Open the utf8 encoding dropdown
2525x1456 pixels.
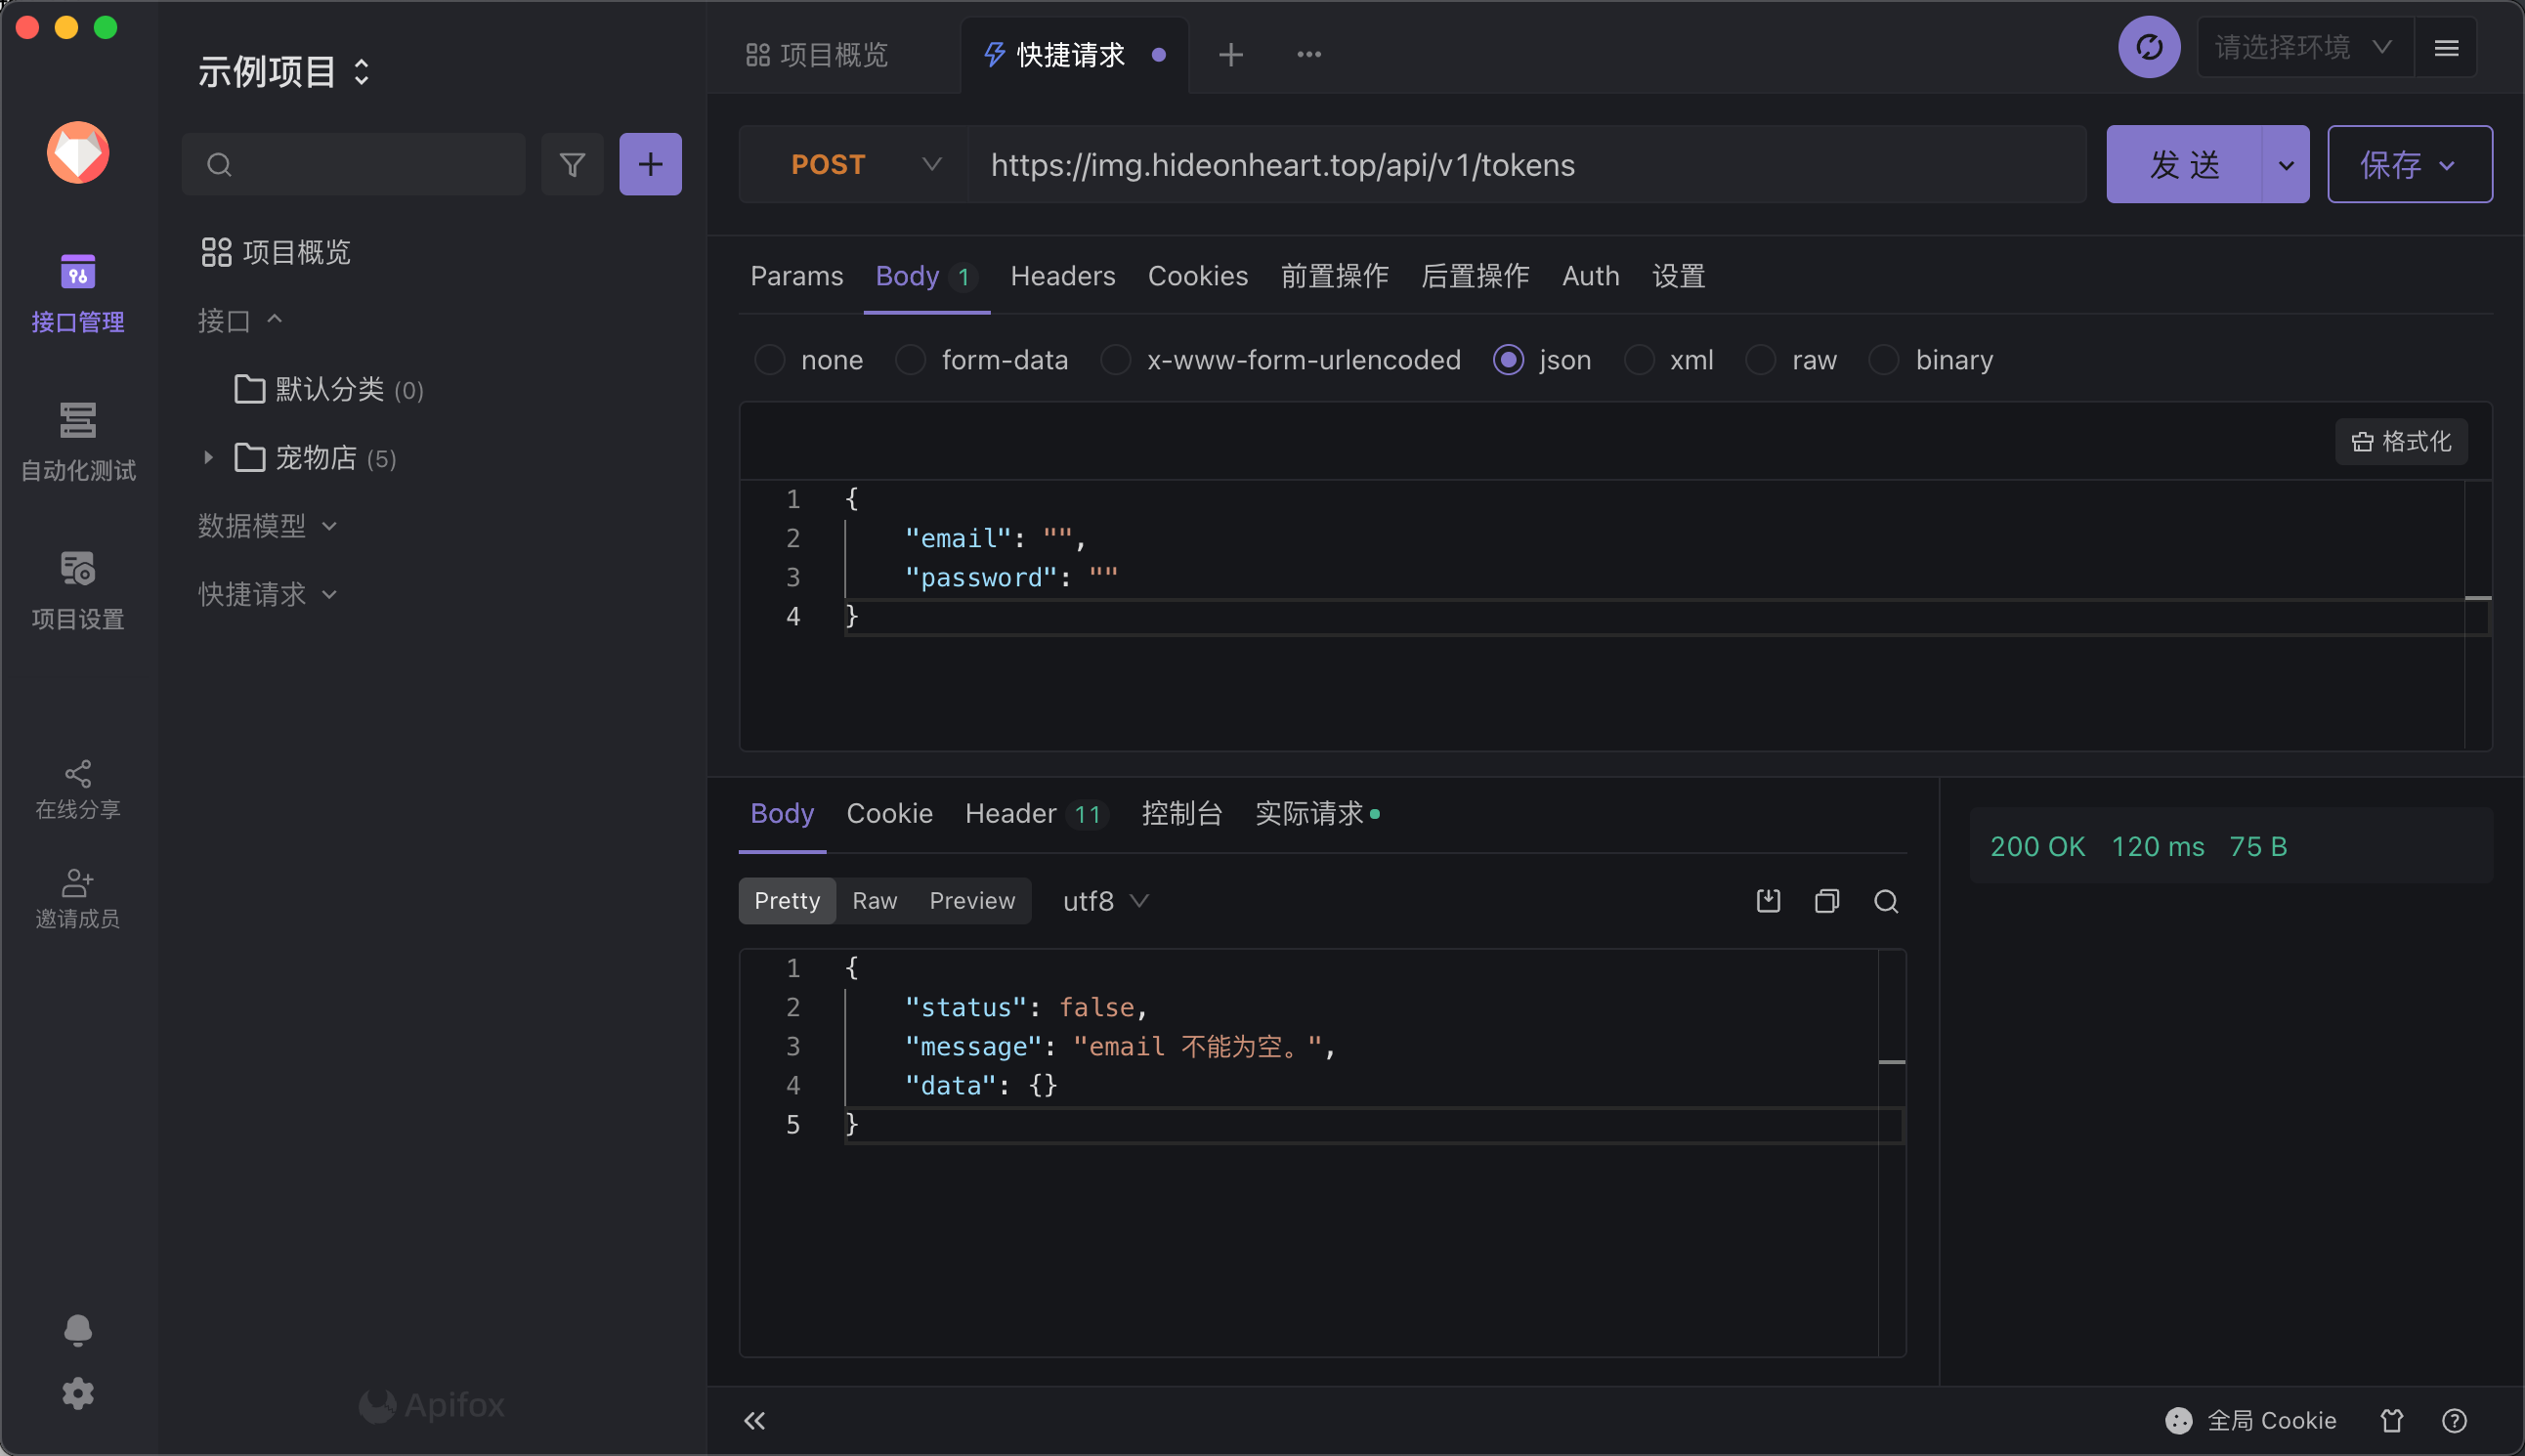click(1105, 901)
